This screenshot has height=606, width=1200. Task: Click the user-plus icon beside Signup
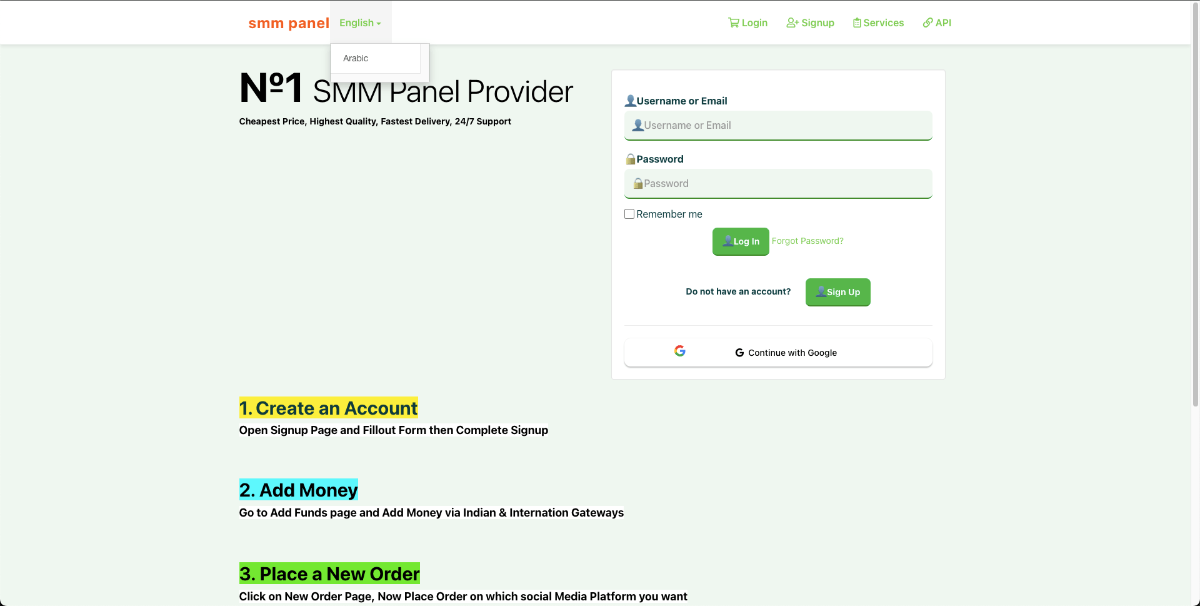tap(792, 22)
